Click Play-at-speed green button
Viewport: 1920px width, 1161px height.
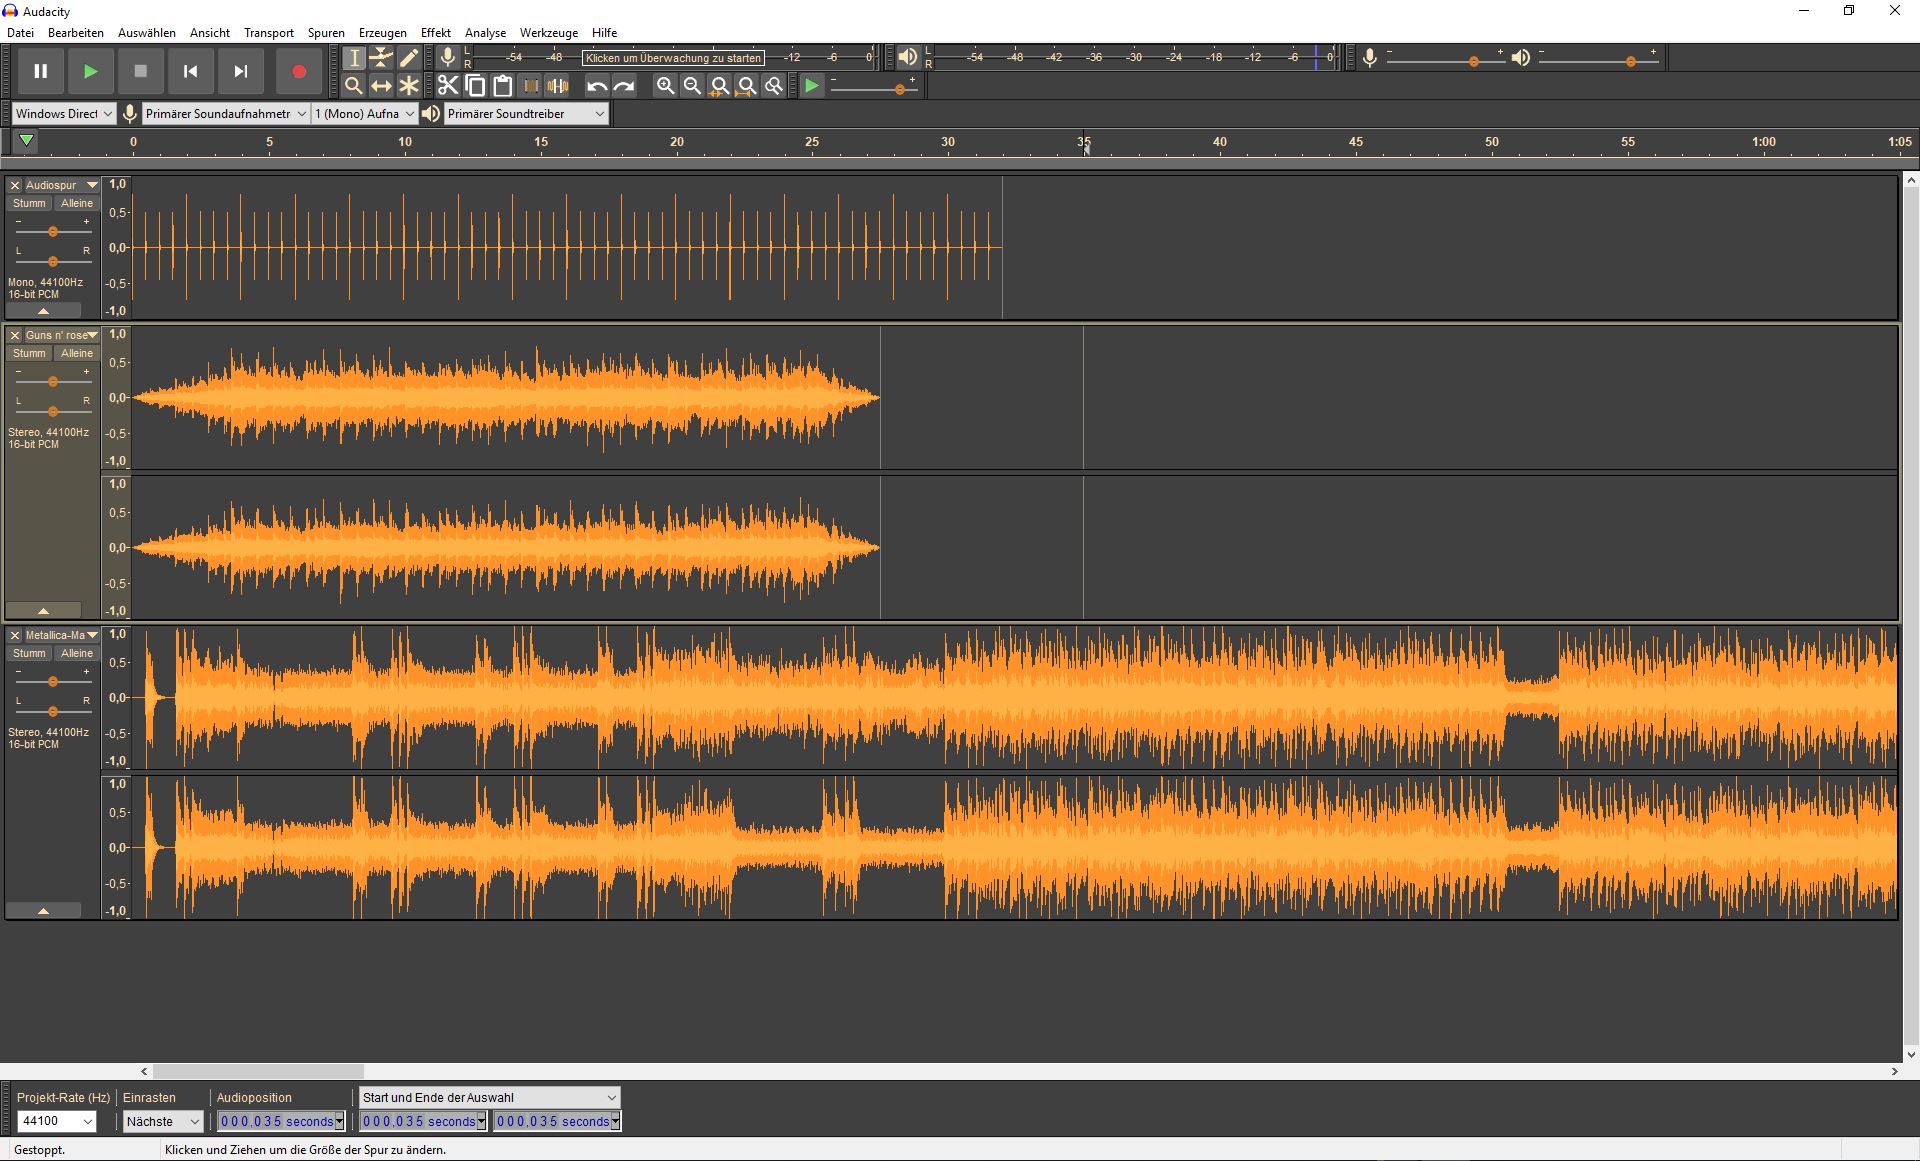coord(812,86)
